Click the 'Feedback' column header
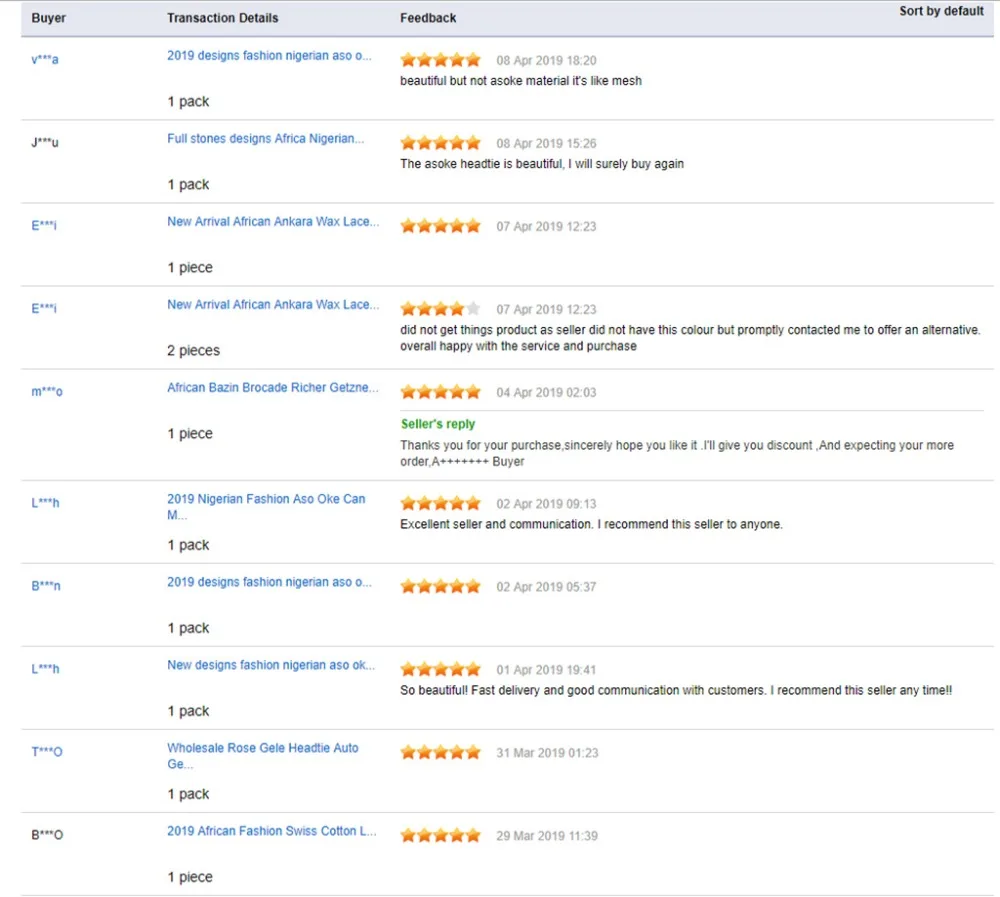The width and height of the screenshot is (1000, 897). point(428,18)
